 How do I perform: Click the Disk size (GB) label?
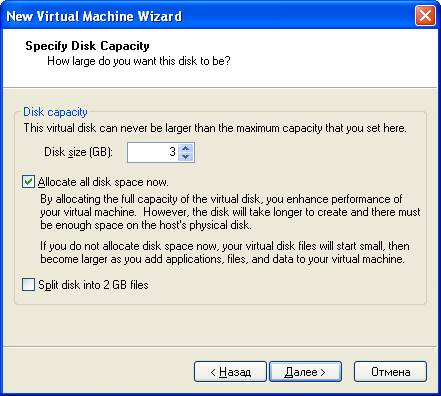pos(78,152)
